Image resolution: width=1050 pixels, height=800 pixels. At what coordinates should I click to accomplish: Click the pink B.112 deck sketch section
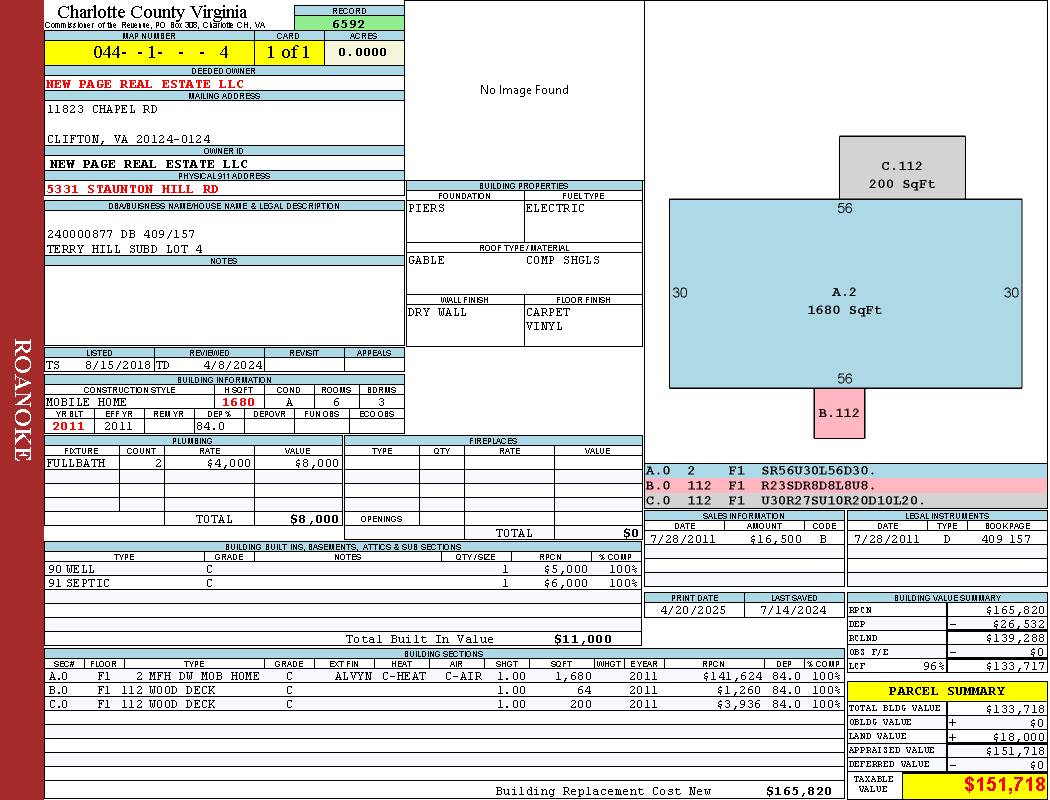839,413
